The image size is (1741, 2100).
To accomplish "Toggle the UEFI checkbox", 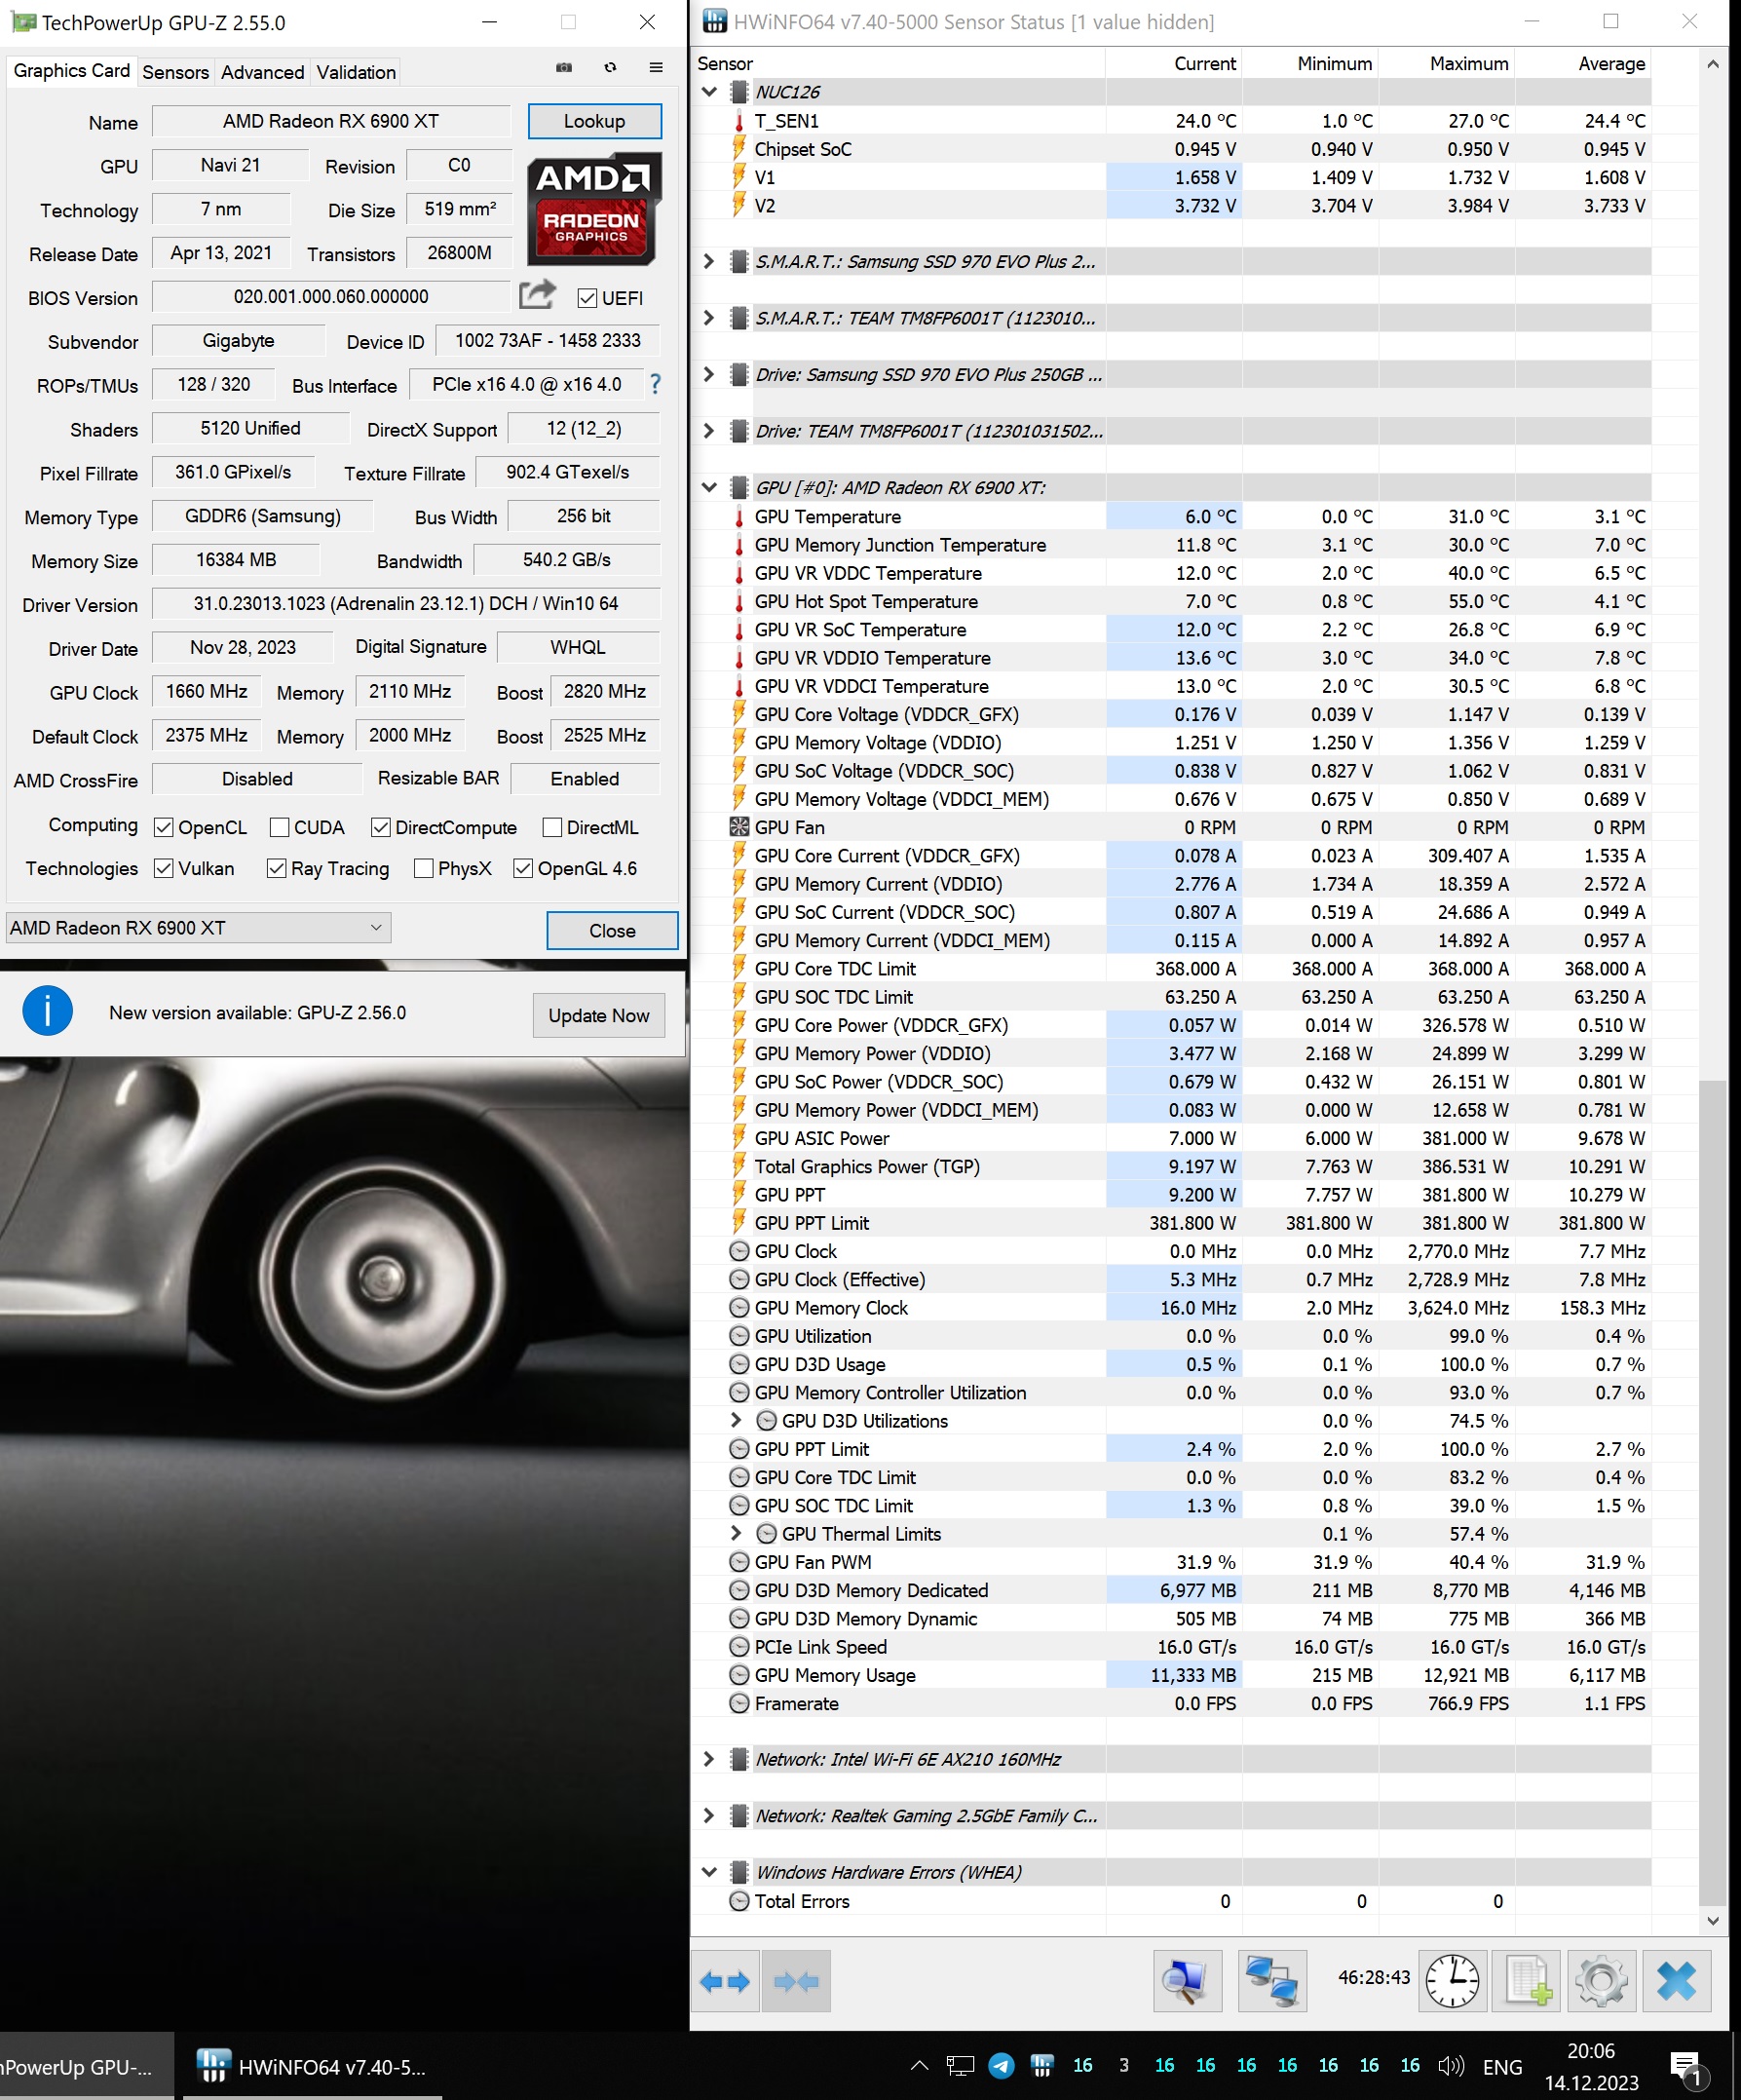I will (587, 298).
